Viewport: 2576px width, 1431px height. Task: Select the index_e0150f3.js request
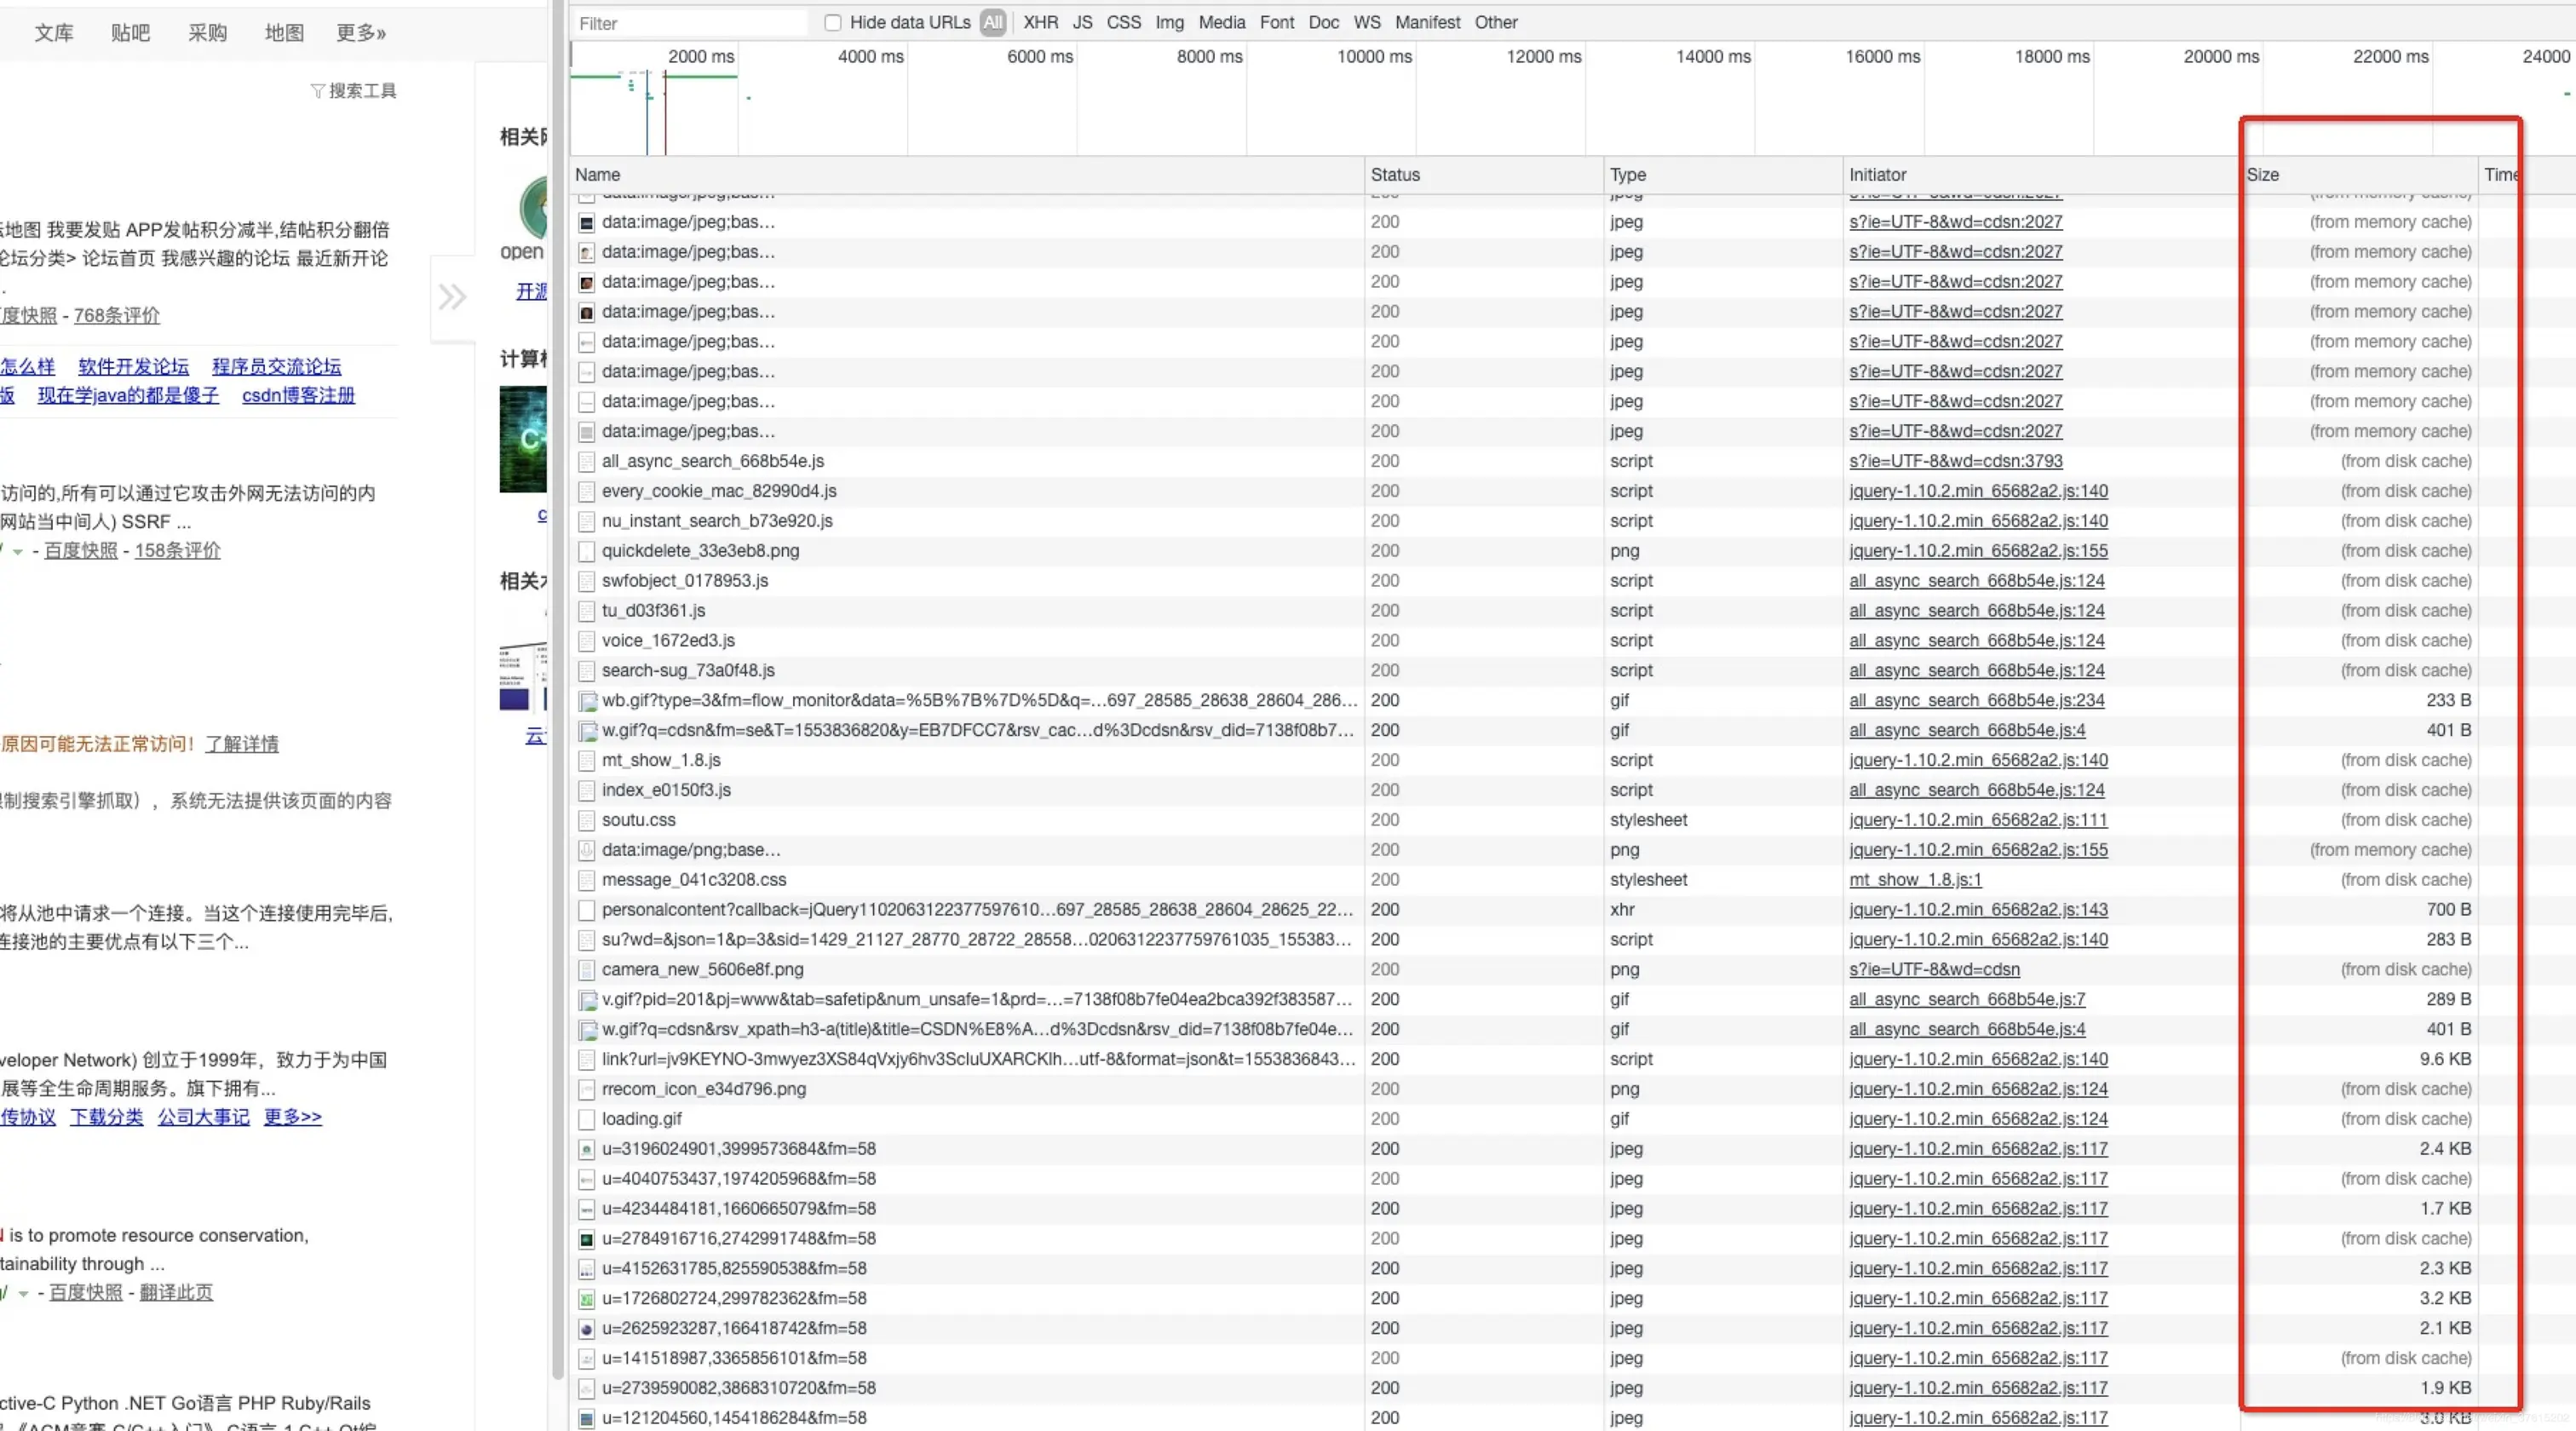(666, 790)
